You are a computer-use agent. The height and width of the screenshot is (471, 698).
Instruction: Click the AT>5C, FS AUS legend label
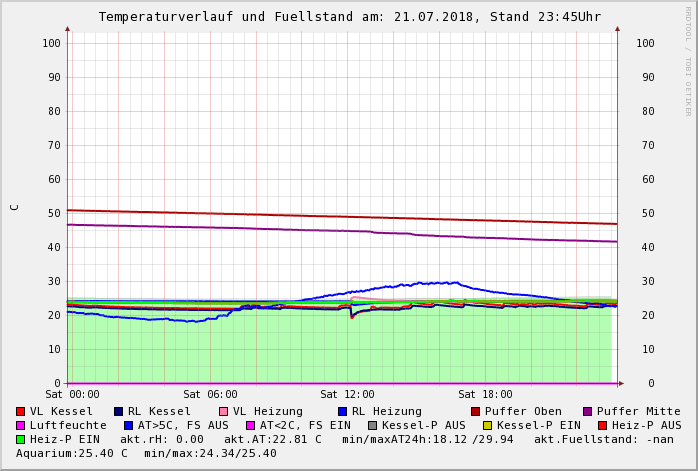183,425
